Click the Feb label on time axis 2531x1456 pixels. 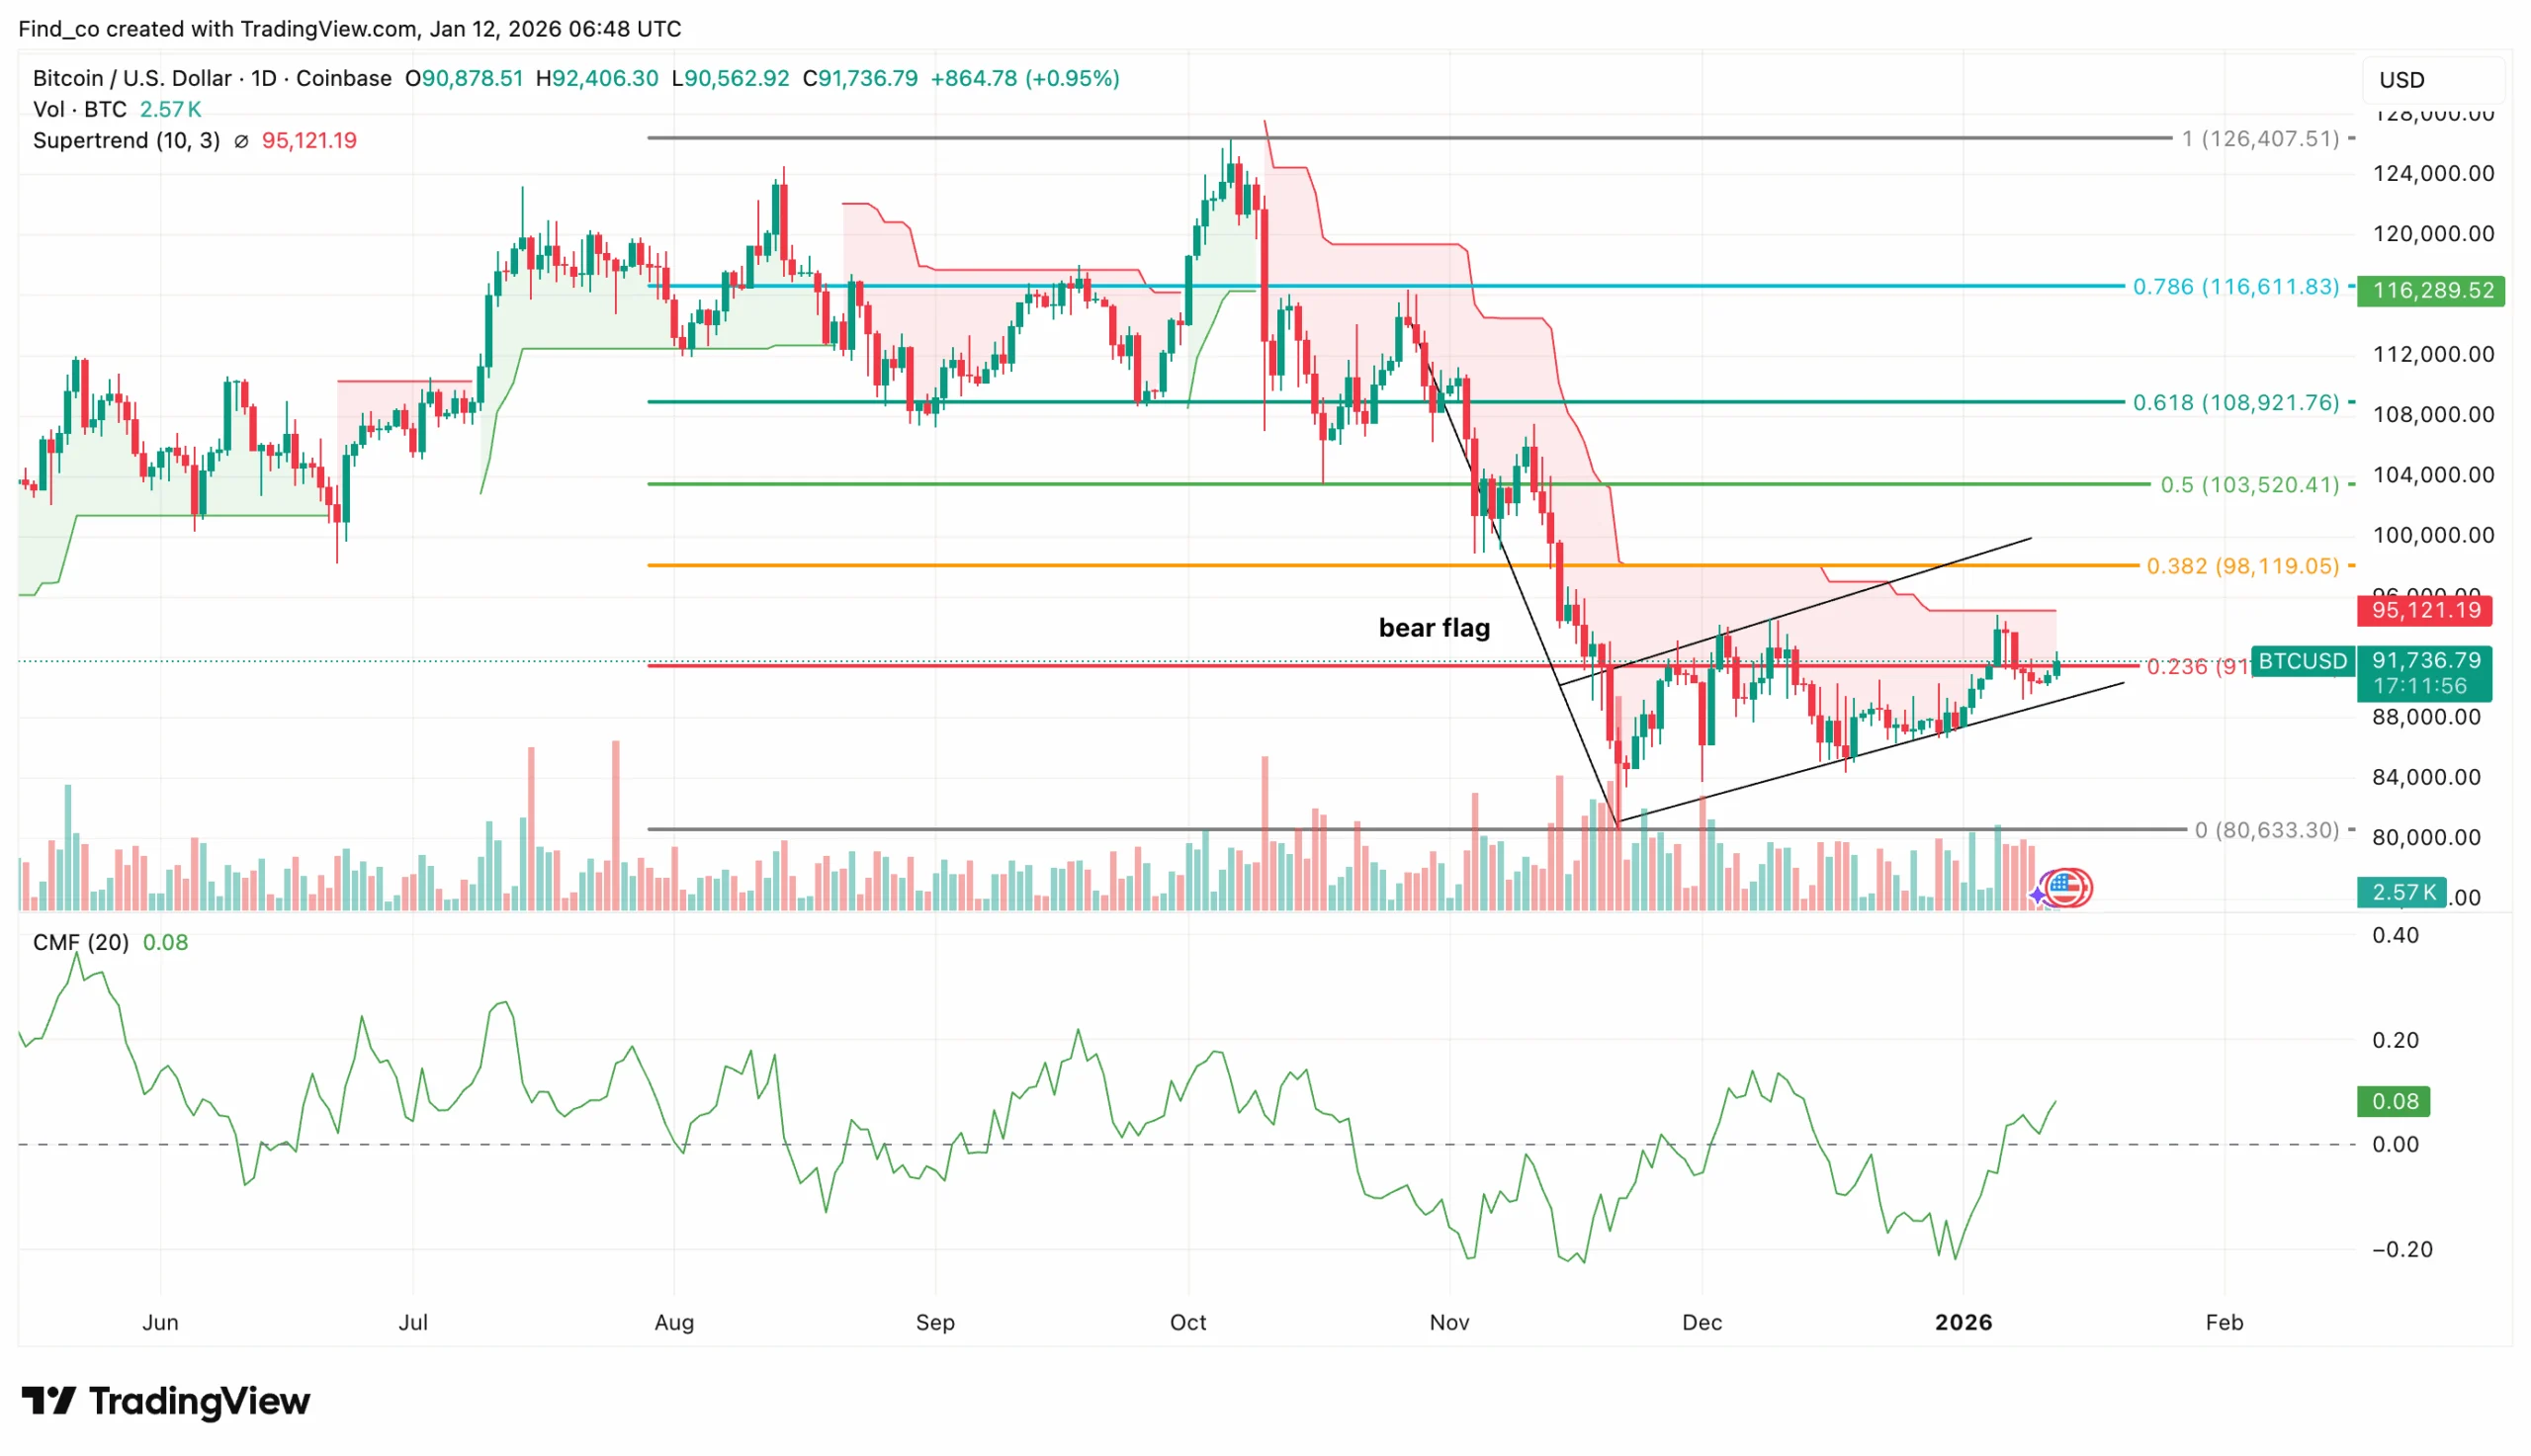point(2224,1322)
